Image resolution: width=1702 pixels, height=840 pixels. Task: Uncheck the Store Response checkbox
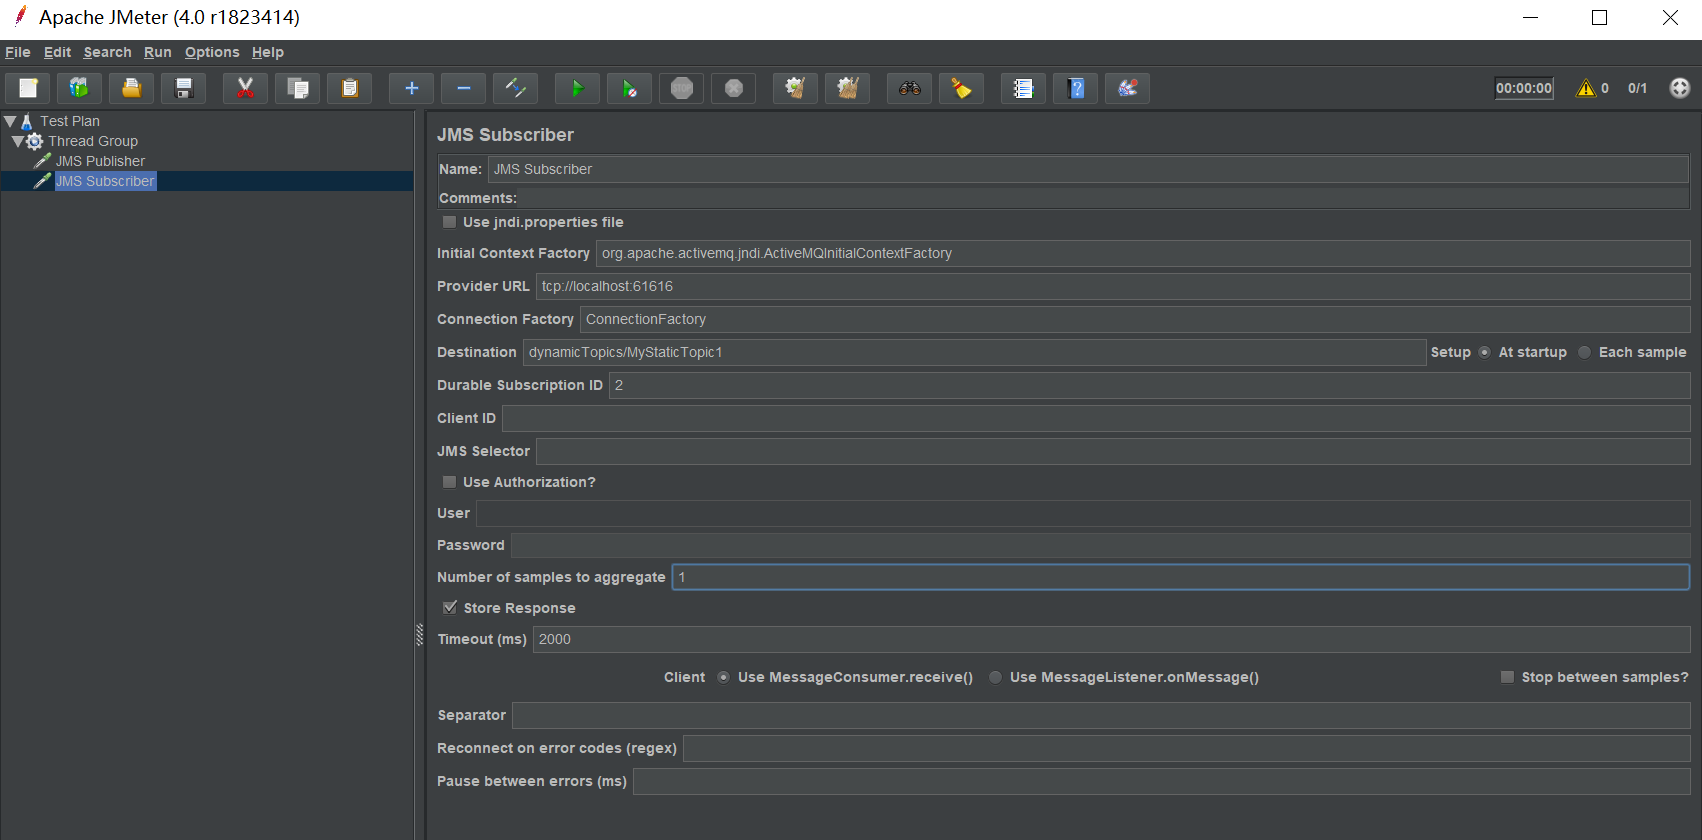pos(450,608)
